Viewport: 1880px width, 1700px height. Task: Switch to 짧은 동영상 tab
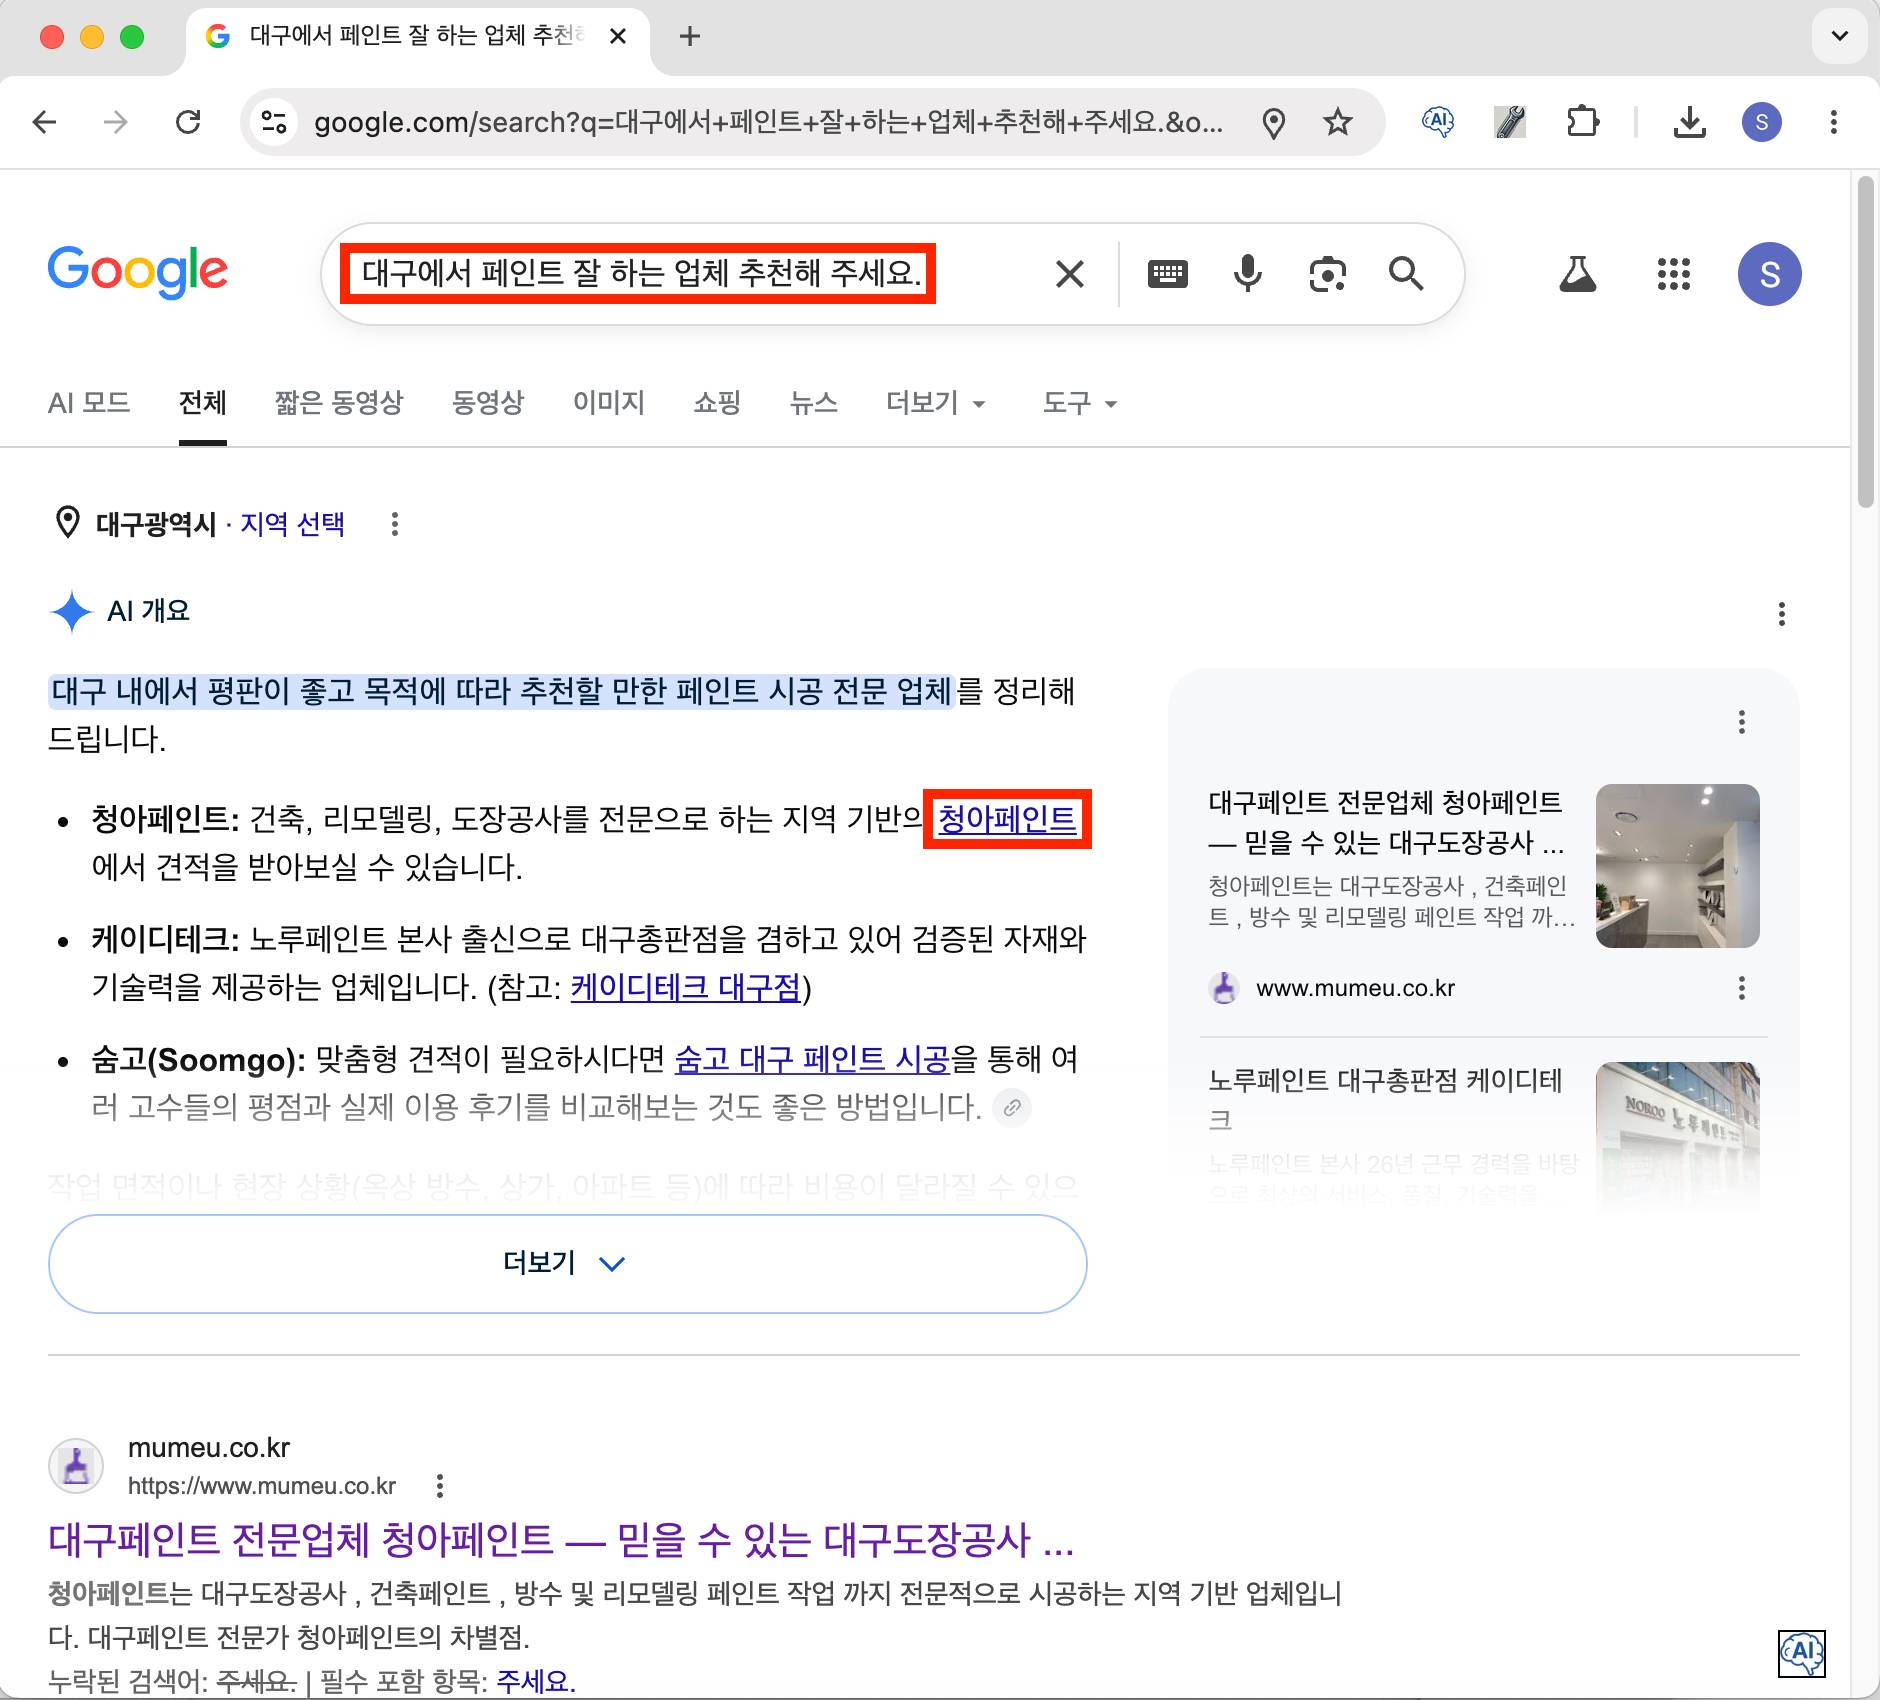coord(339,403)
